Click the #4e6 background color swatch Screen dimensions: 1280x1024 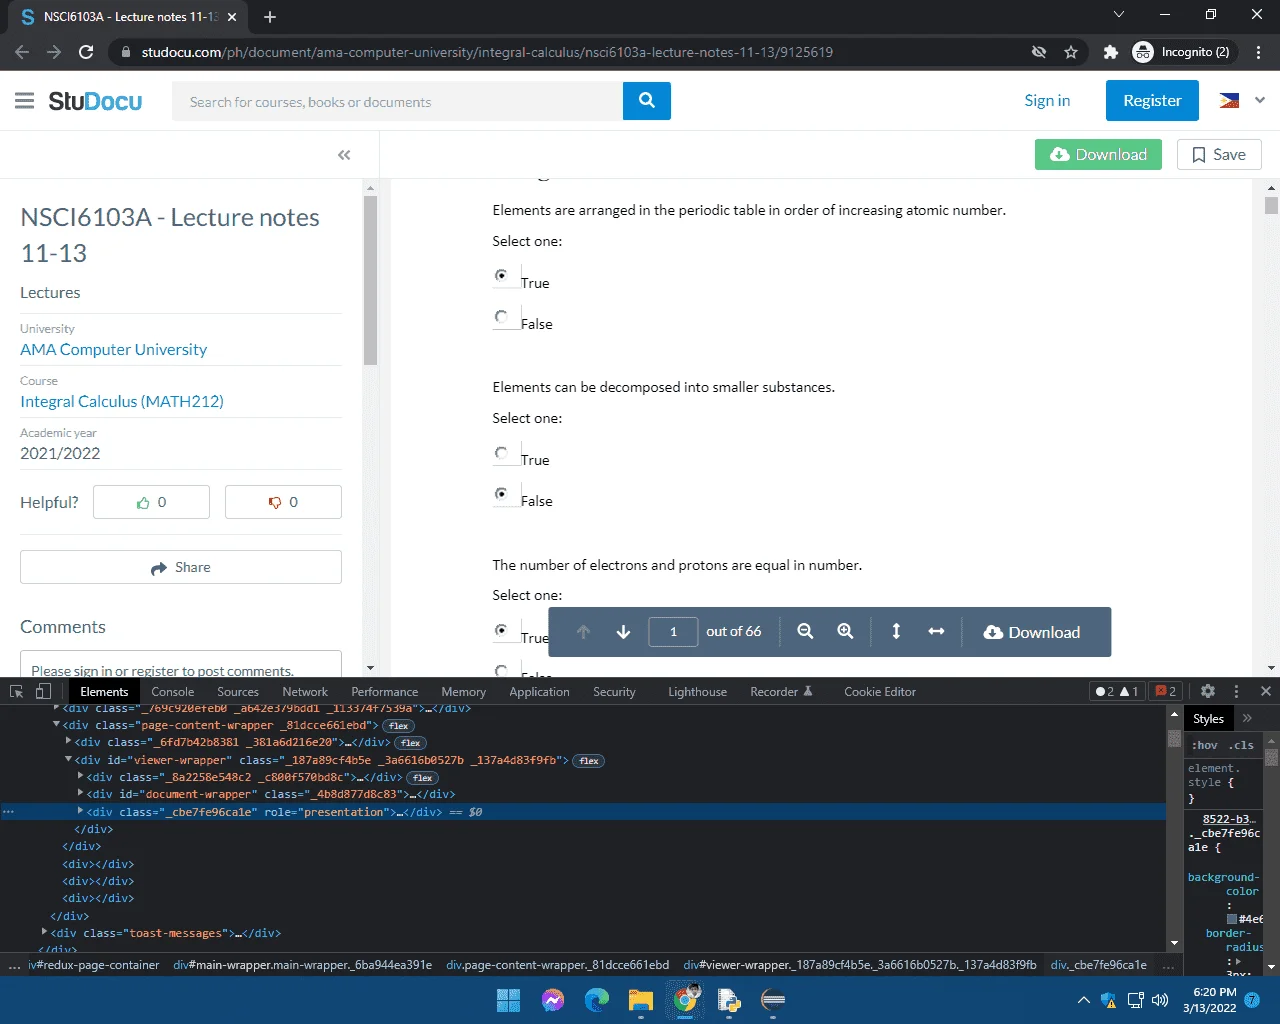tap(1232, 919)
